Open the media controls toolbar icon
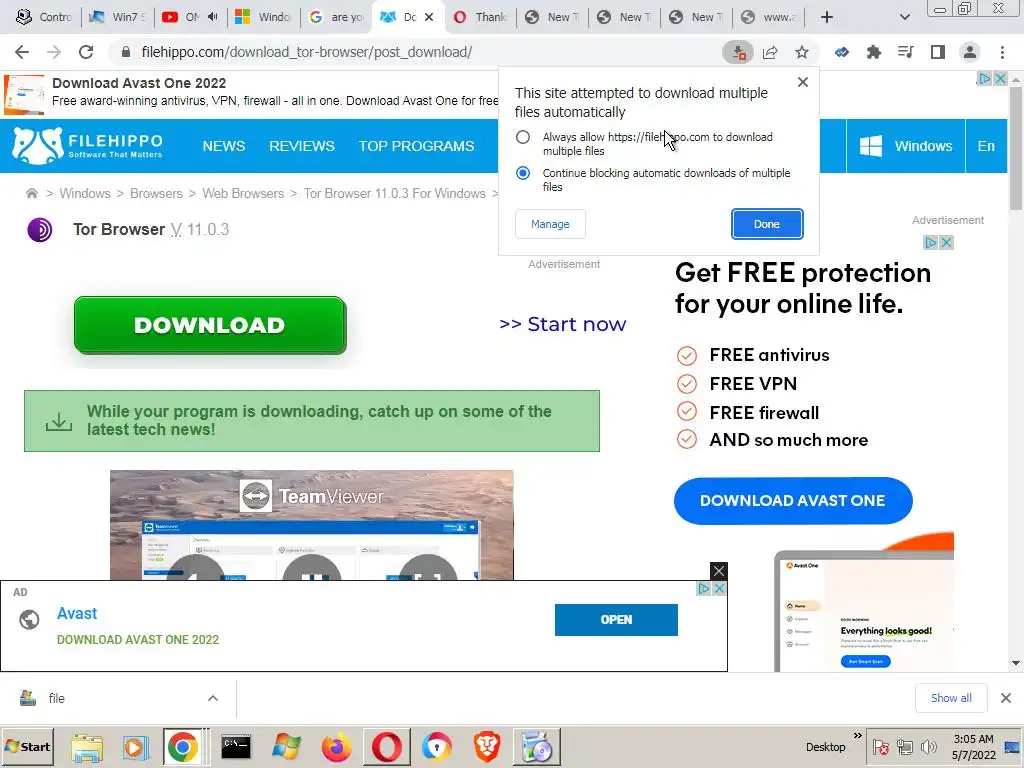 click(906, 52)
